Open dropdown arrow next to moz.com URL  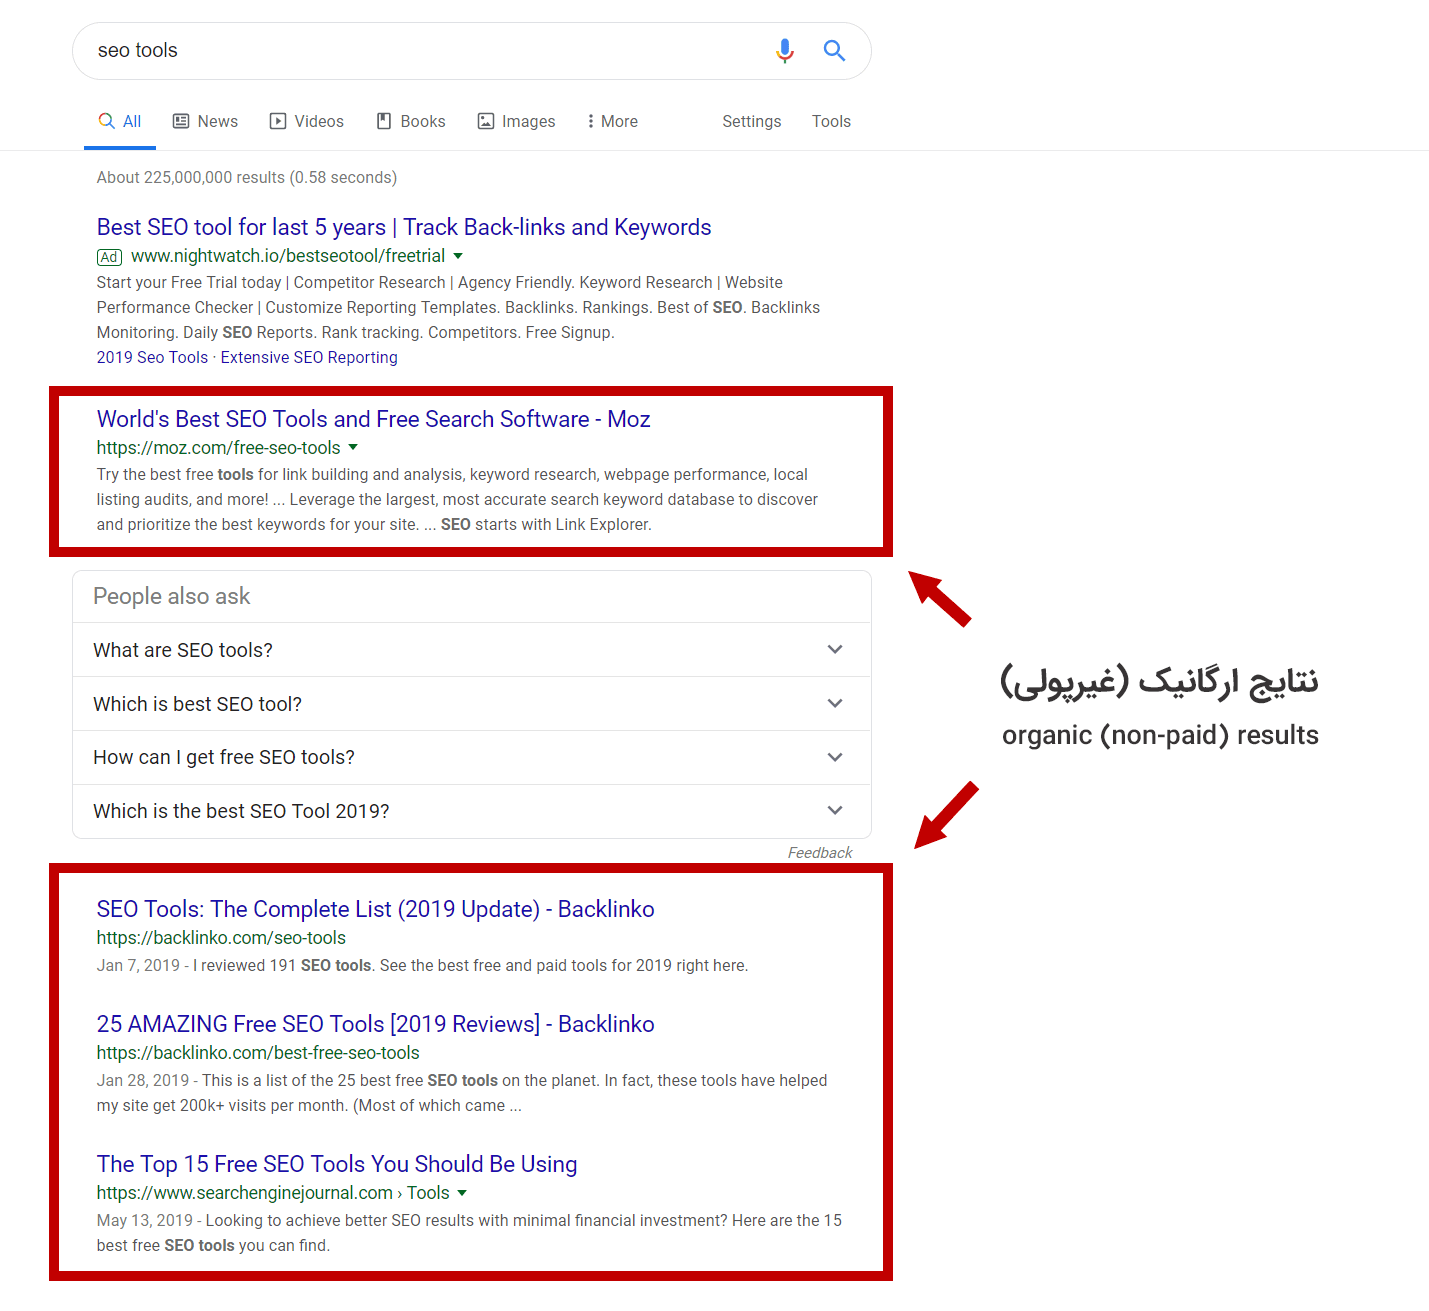pyautogui.click(x=353, y=448)
